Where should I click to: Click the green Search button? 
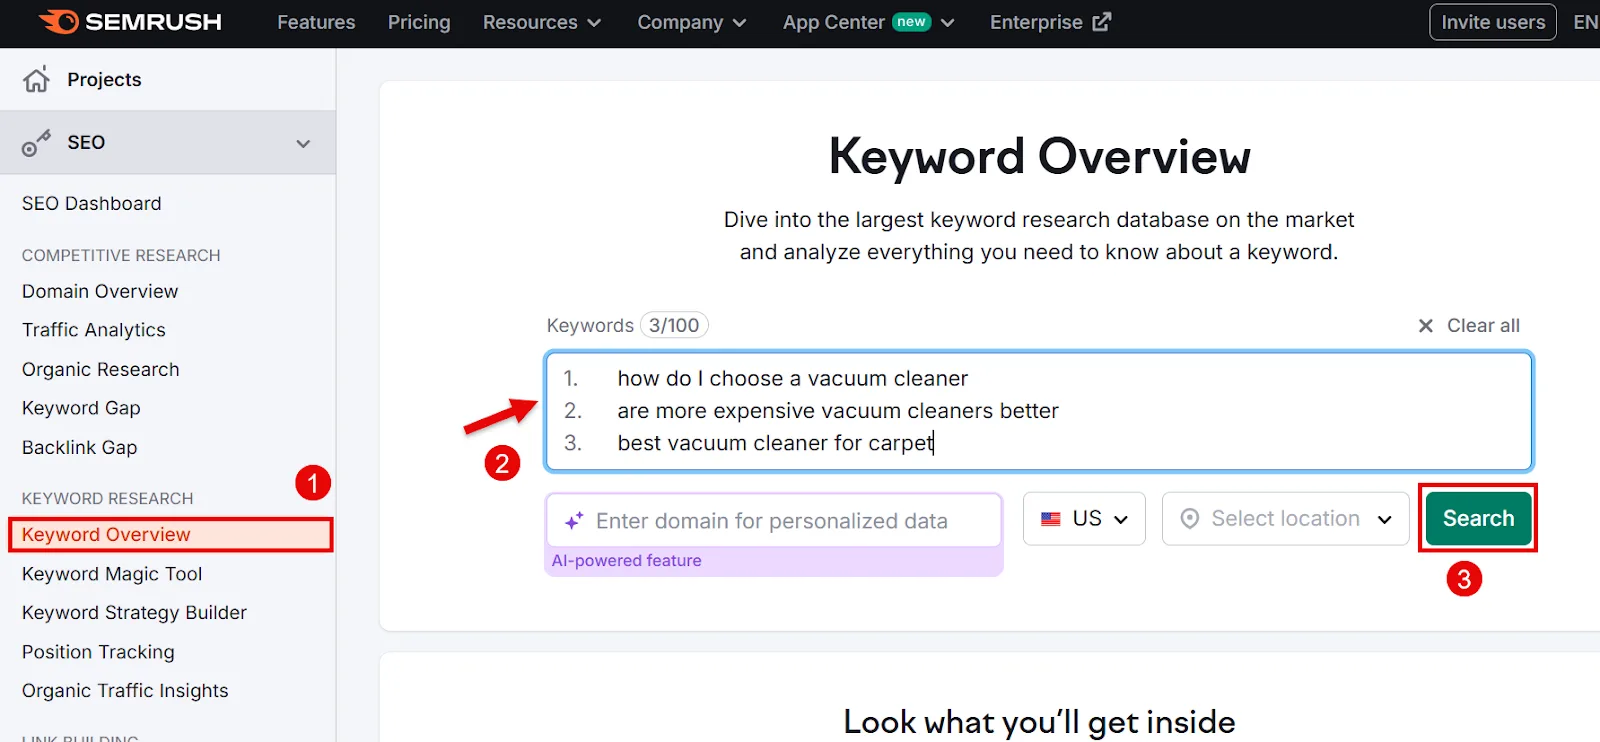click(1478, 518)
